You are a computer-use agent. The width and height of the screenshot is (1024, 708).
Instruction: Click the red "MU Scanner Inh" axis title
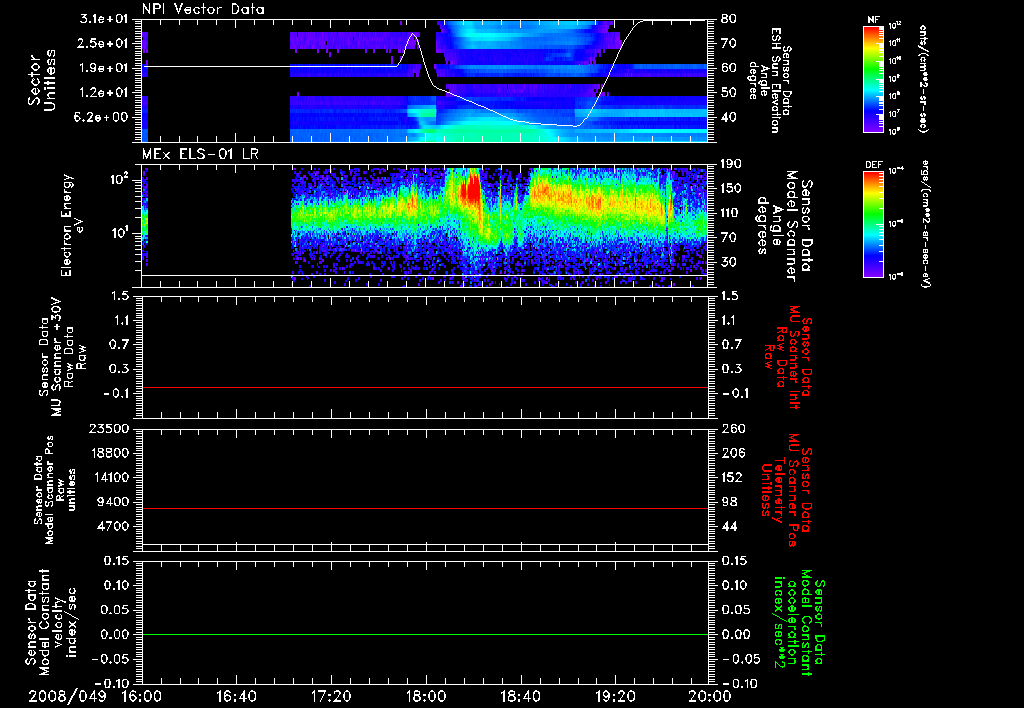click(790, 357)
